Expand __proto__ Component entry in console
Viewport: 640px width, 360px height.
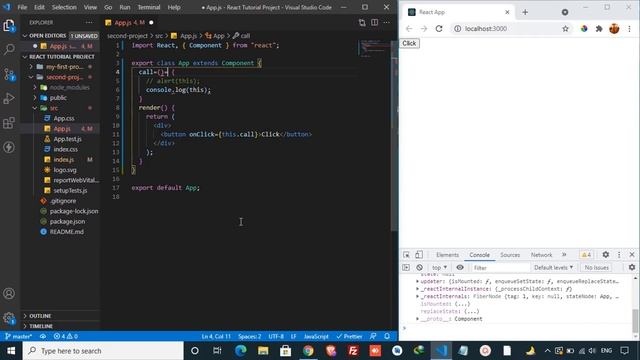[417, 319]
